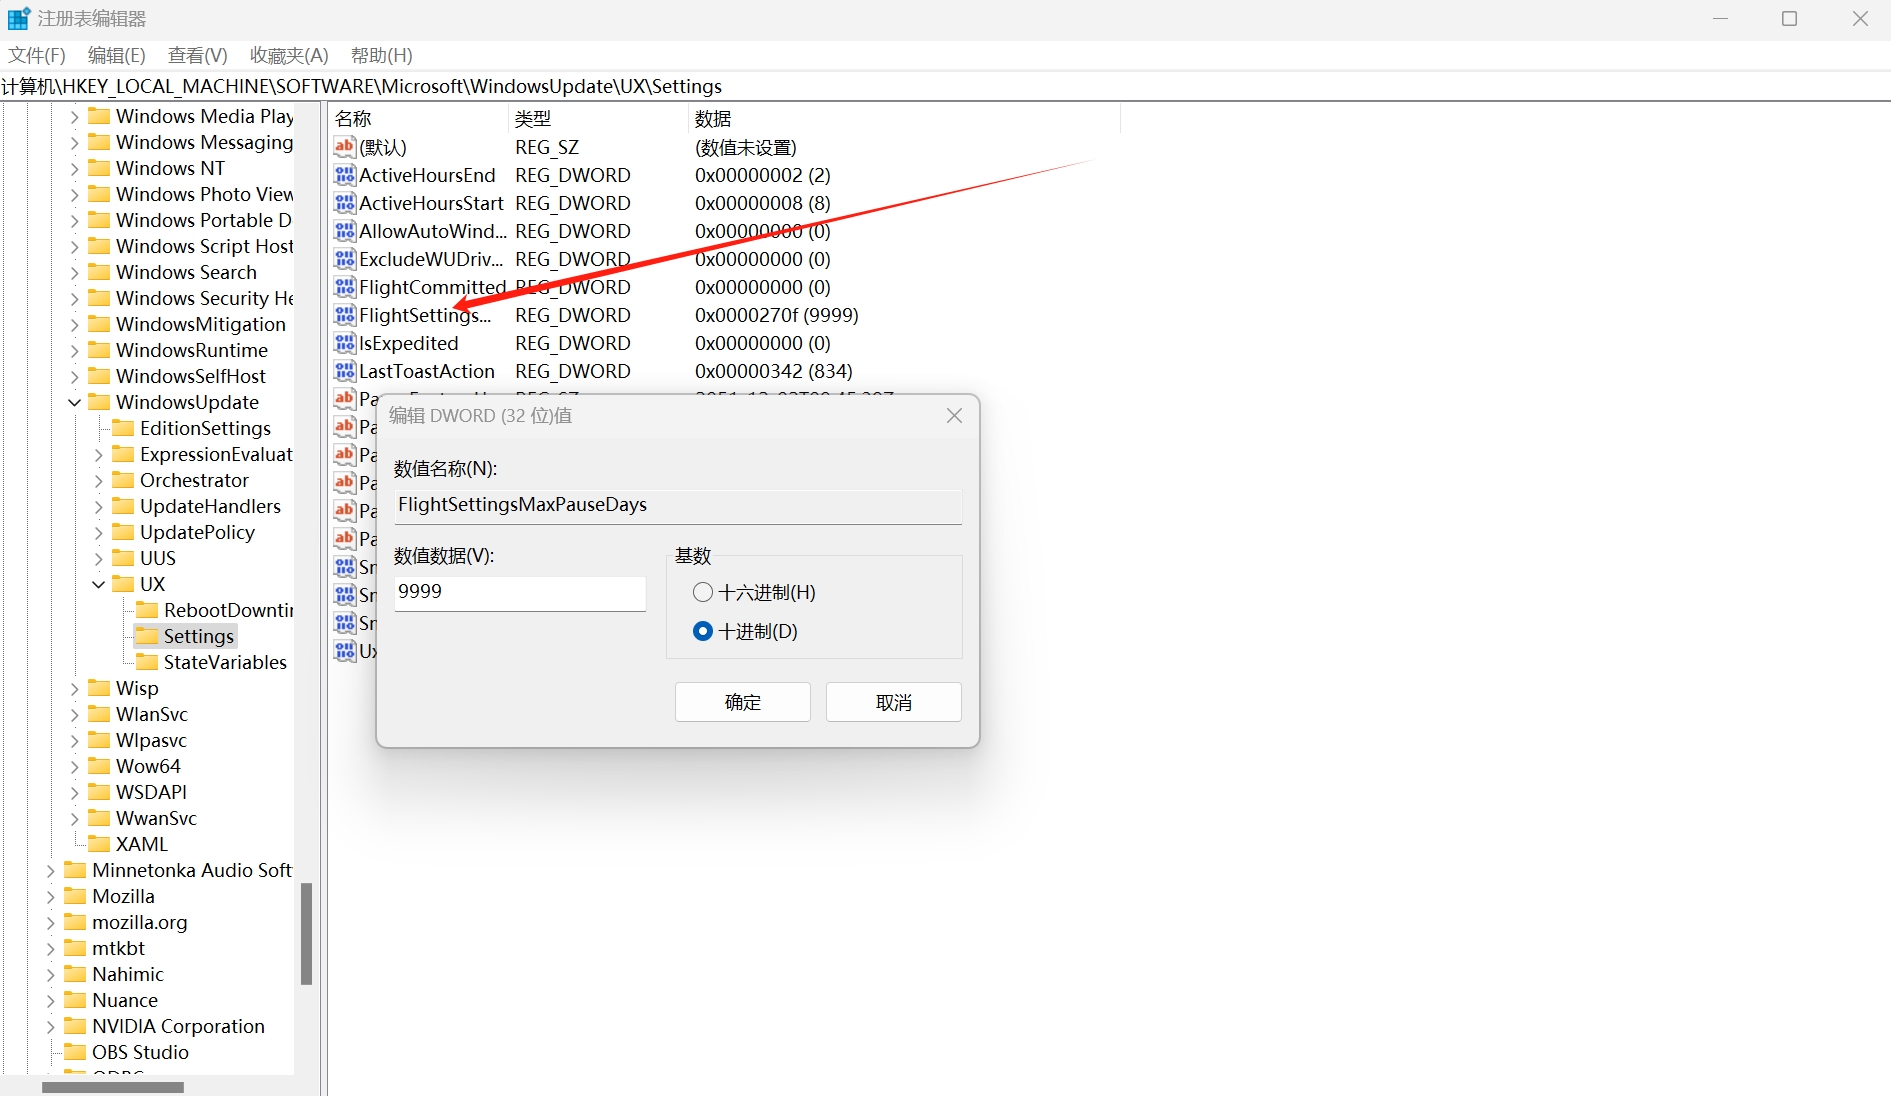The height and width of the screenshot is (1096, 1891).
Task: Click the Registry Editor app icon in title bar
Action: click(x=18, y=18)
